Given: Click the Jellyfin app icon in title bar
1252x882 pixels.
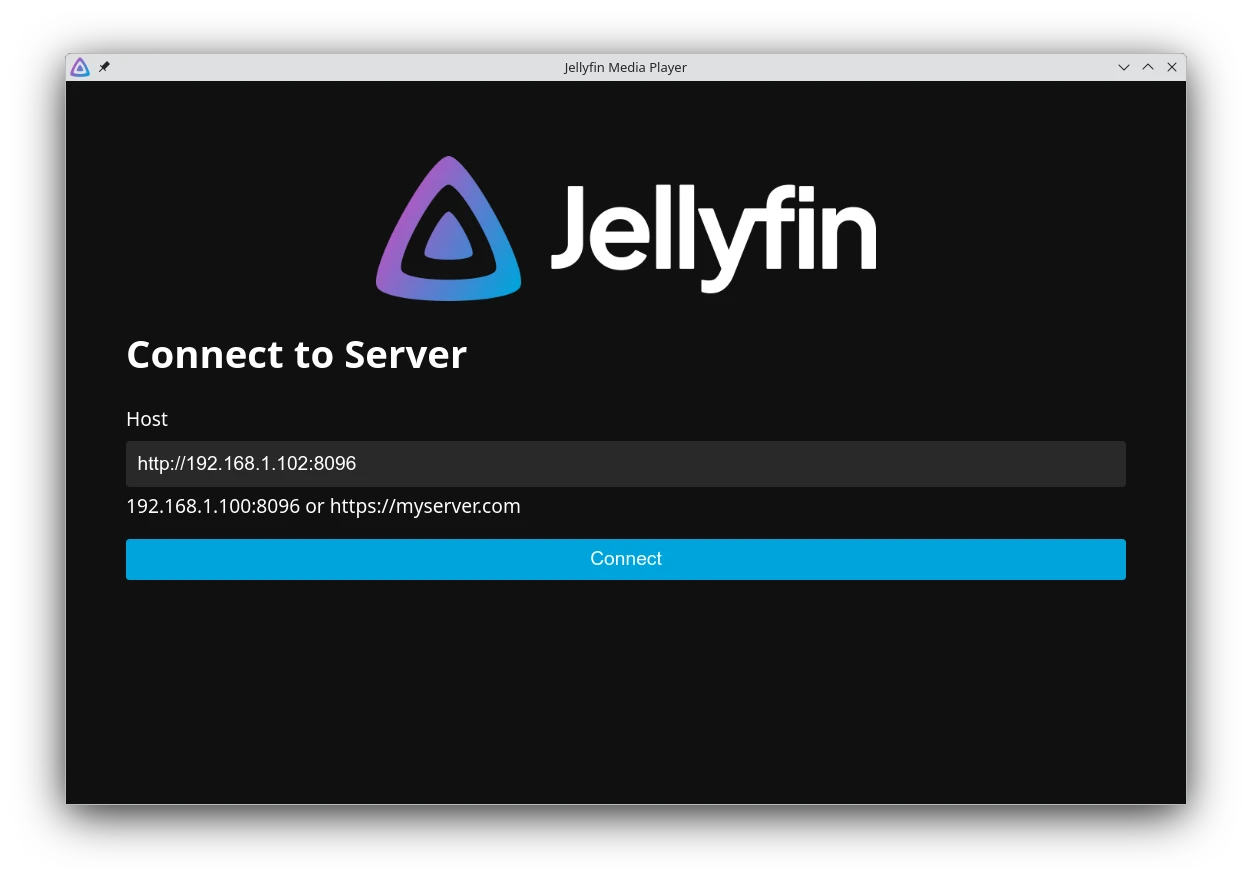Looking at the screenshot, I should pyautogui.click(x=80, y=67).
